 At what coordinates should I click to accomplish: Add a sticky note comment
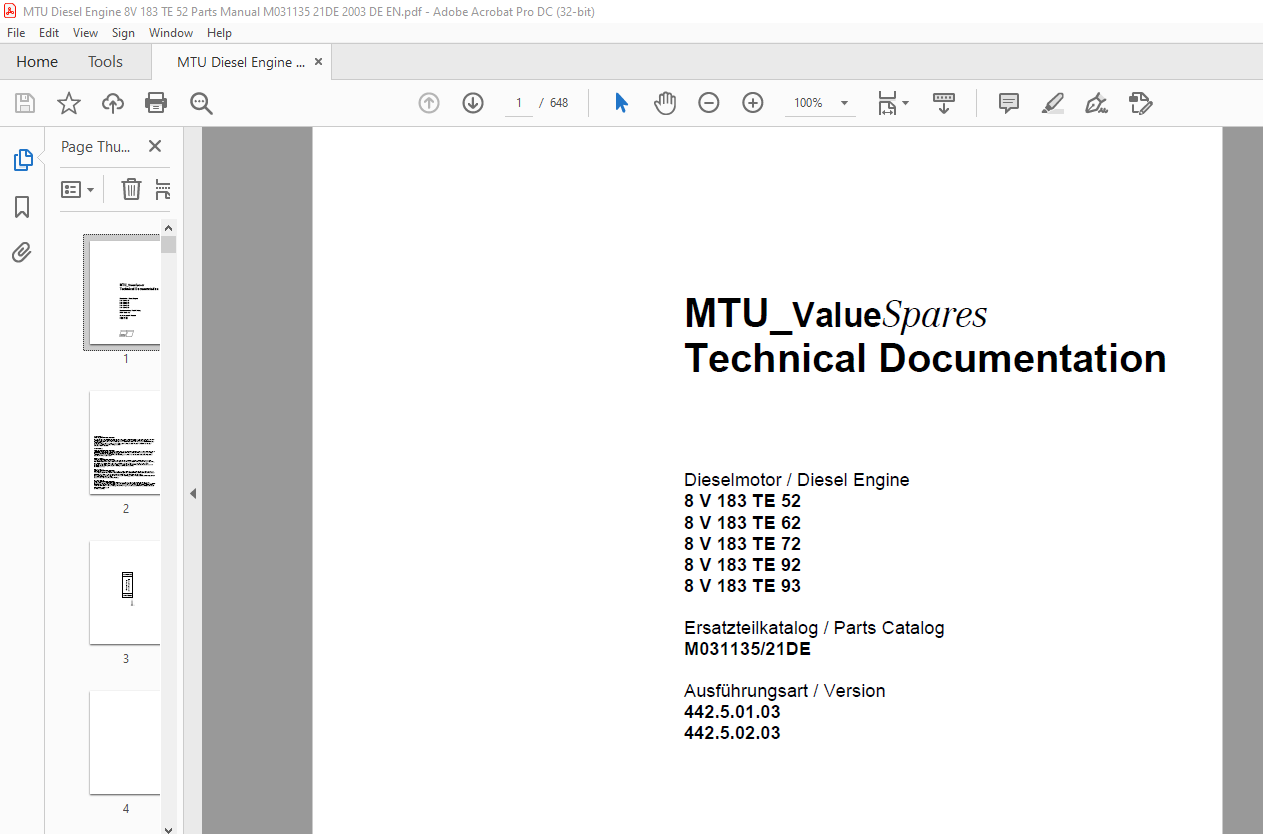pyautogui.click(x=1009, y=103)
